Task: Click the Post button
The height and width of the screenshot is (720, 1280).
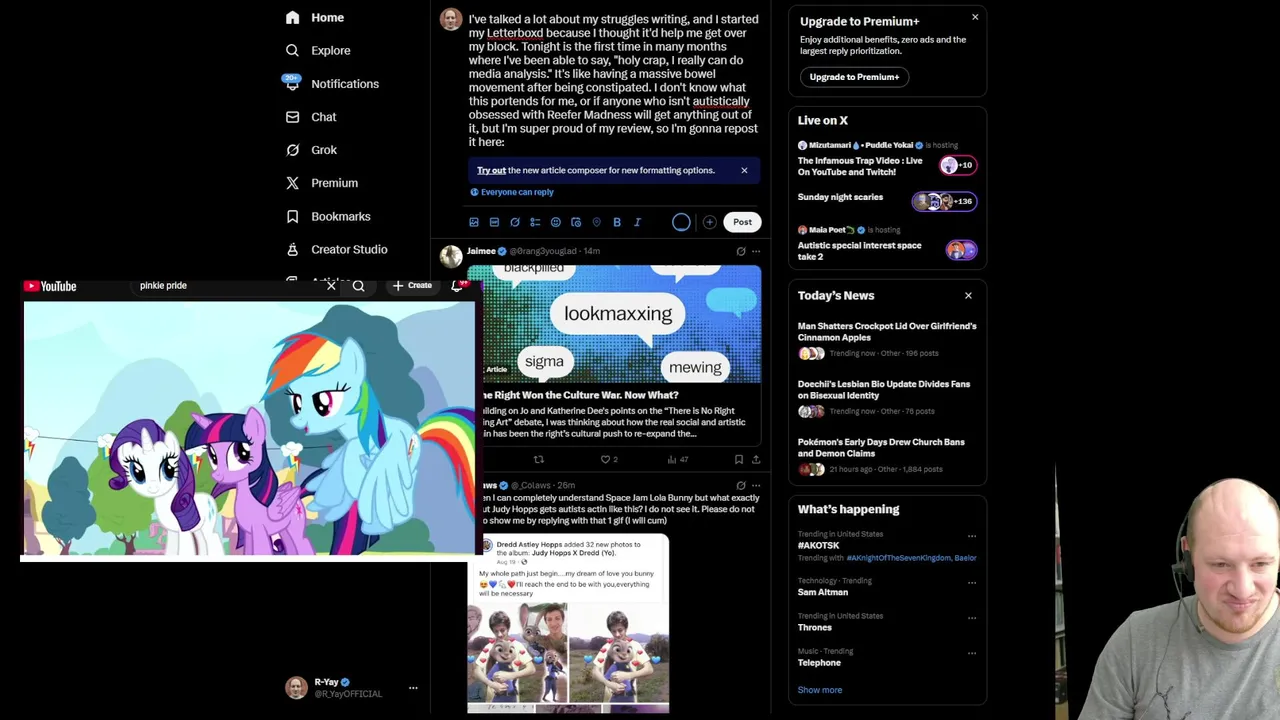Action: pos(742,222)
